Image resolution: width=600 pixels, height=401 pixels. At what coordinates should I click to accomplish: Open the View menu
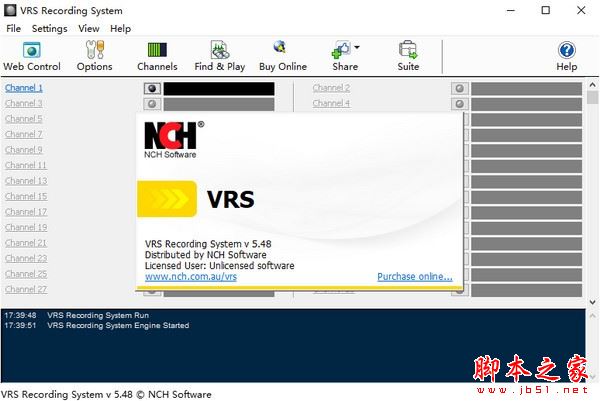[89, 29]
